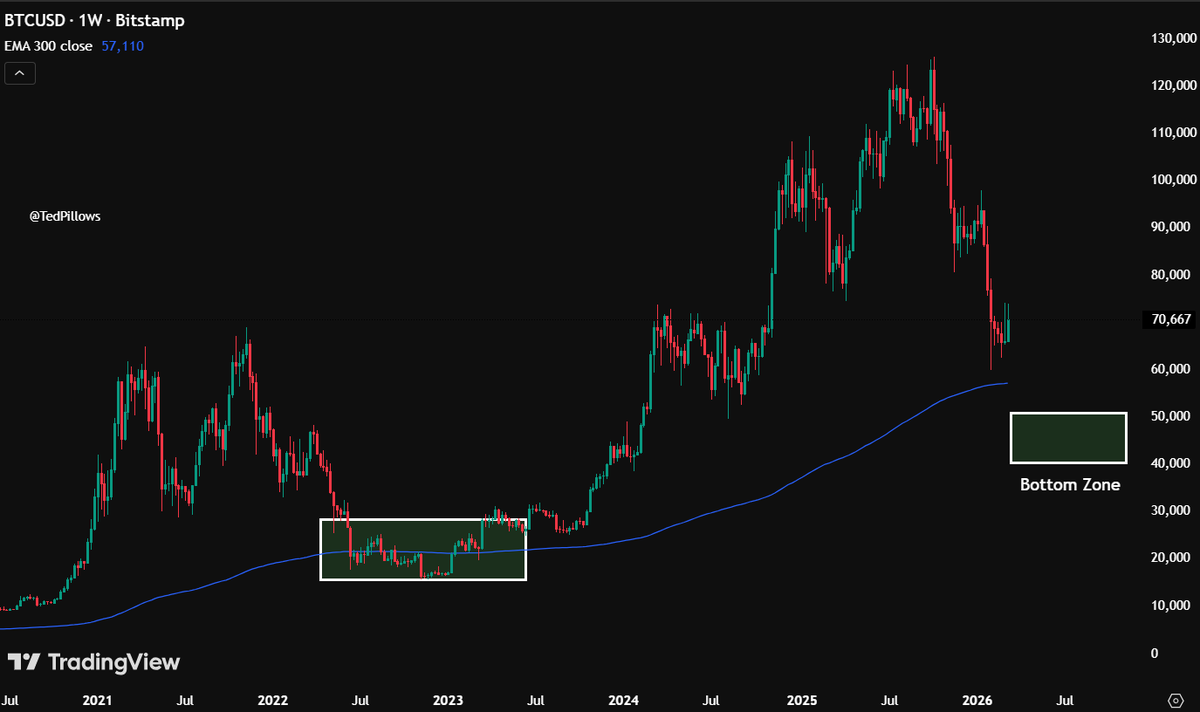This screenshot has height=712, width=1200.
Task: Select the EMA 300 close indicator label
Action: pos(48,45)
